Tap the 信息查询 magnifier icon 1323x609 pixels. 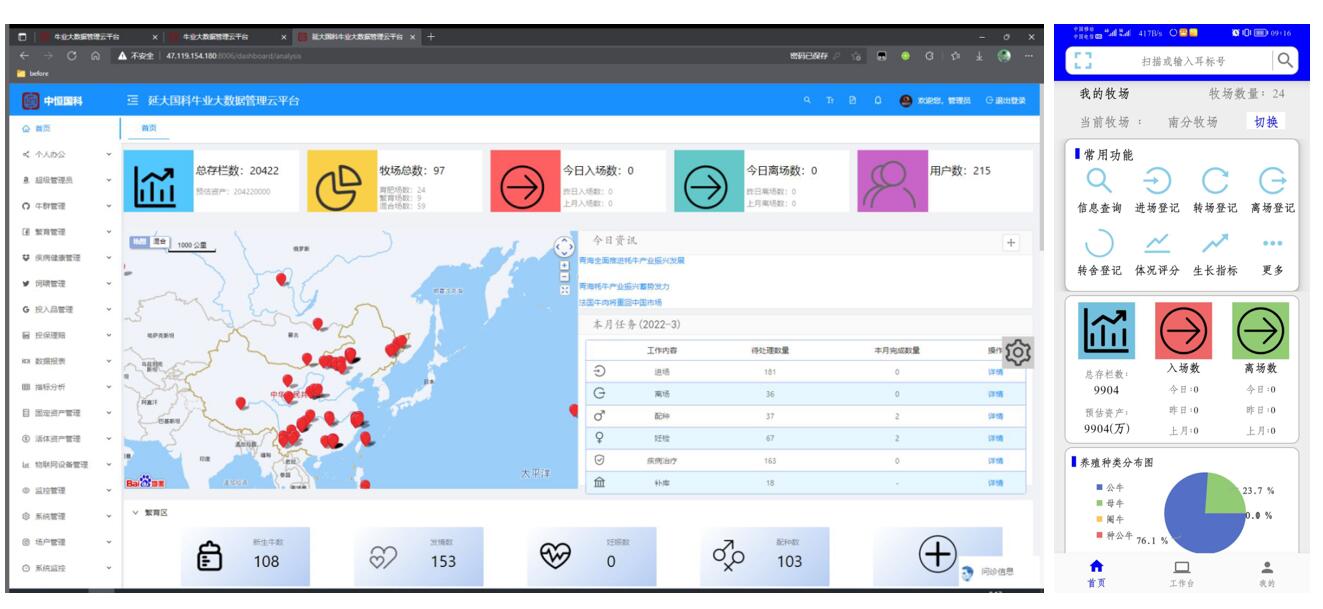(x=1099, y=181)
